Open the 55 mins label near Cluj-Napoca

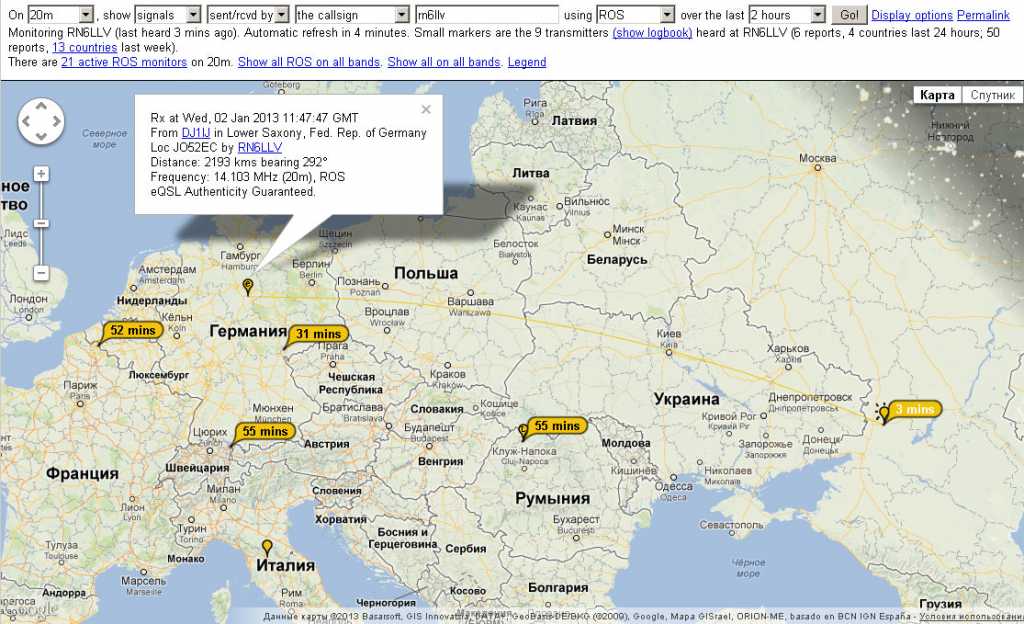pyautogui.click(x=557, y=426)
